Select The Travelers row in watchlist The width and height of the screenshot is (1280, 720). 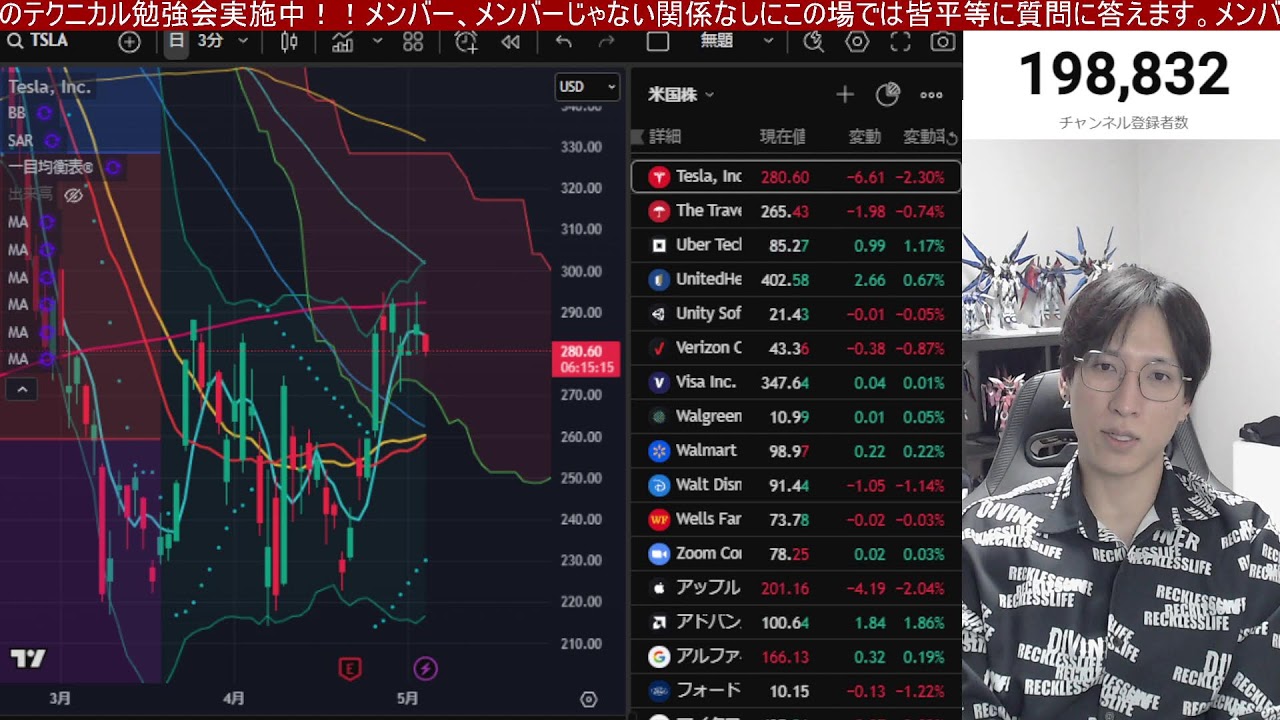coord(796,211)
